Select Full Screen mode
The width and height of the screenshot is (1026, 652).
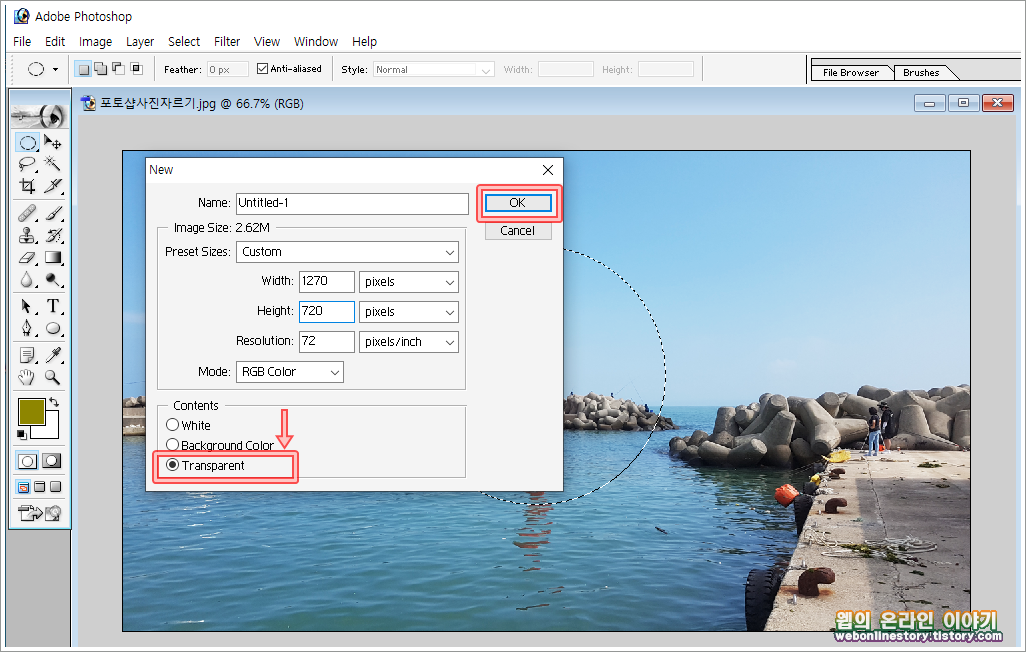pos(55,486)
